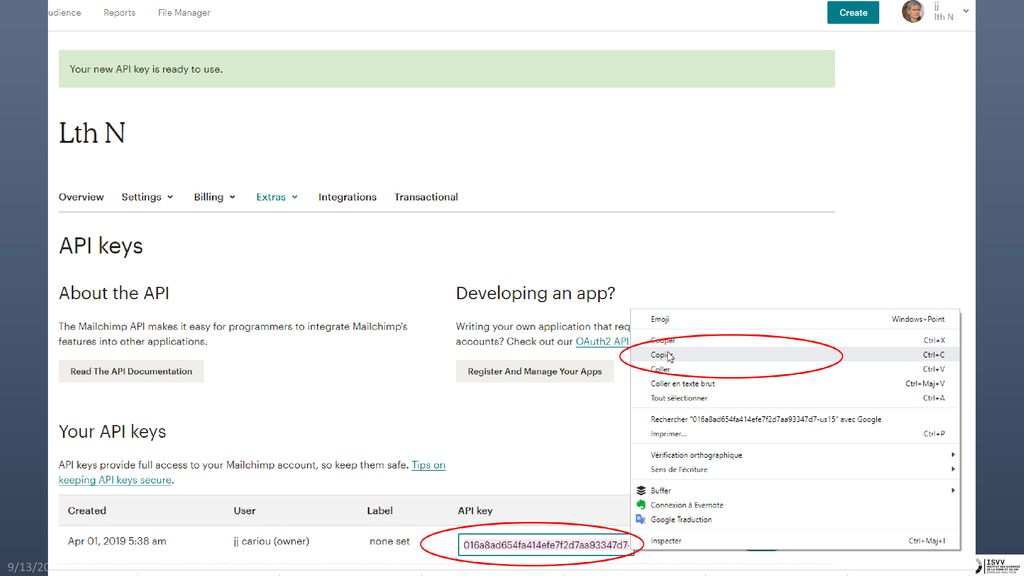Click the Google Traduction icon
This screenshot has width=1024, height=576.
click(641, 519)
